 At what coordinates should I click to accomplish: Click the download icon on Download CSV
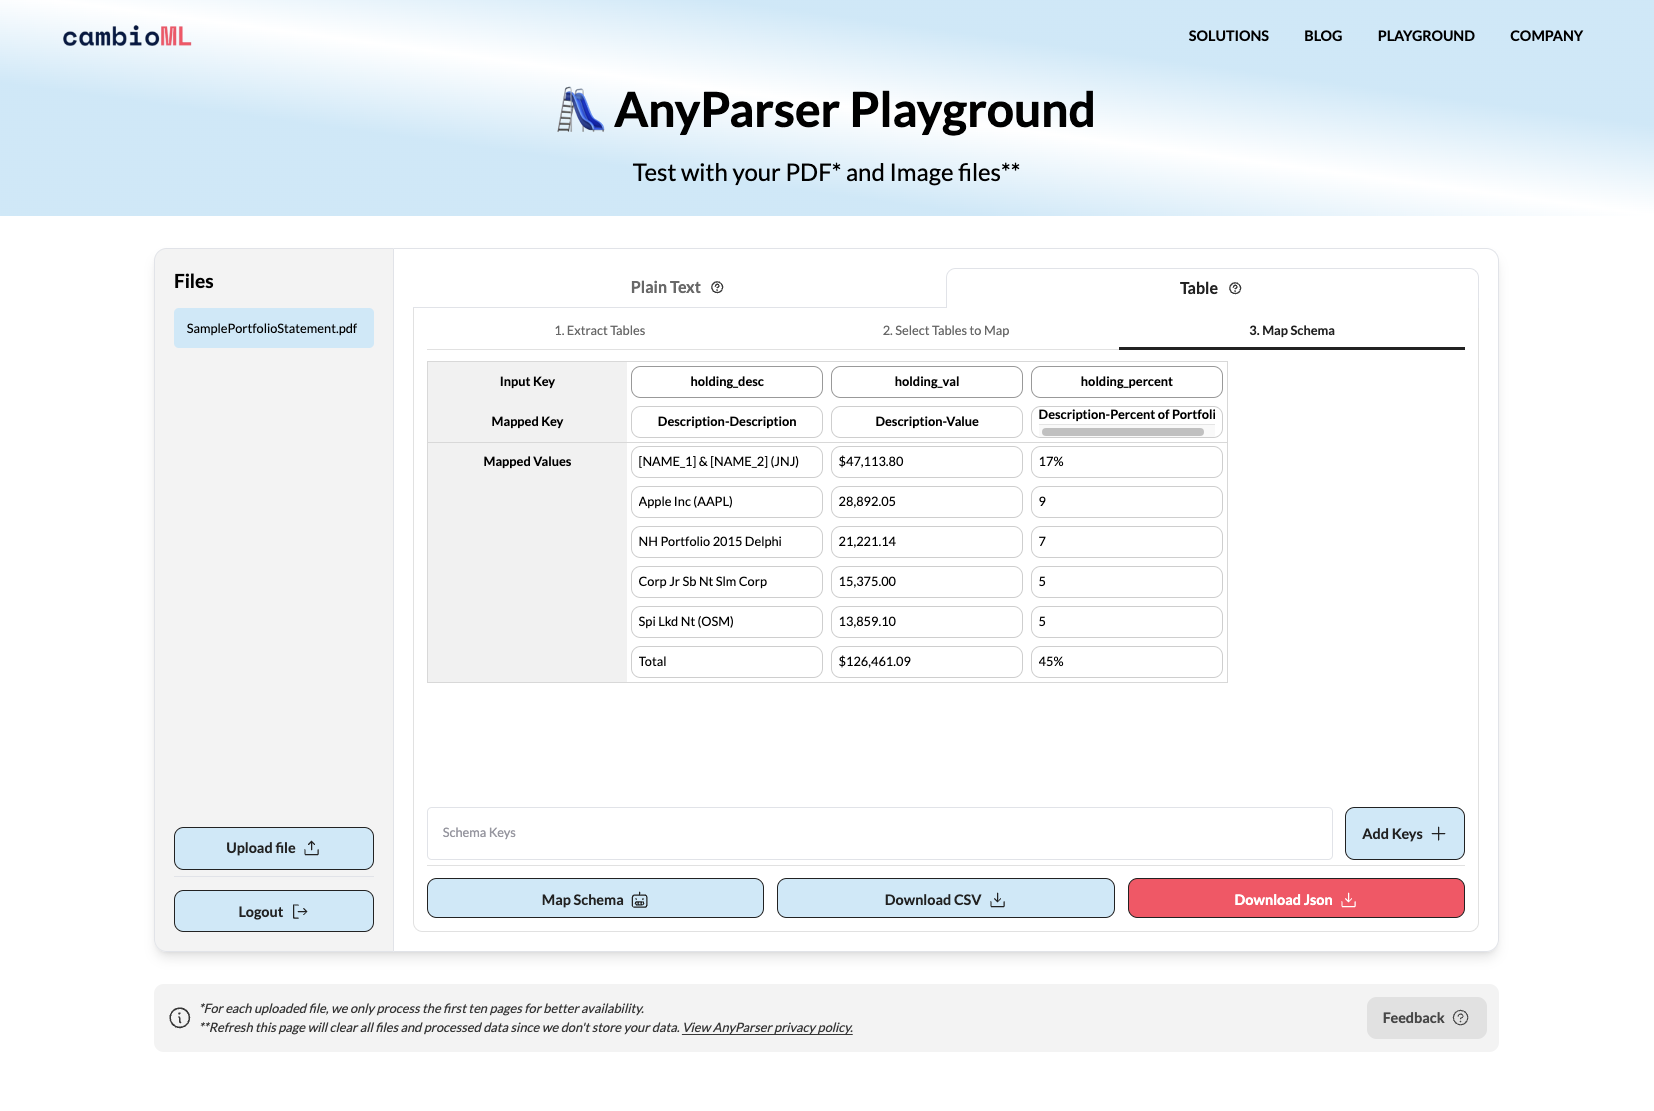997,900
